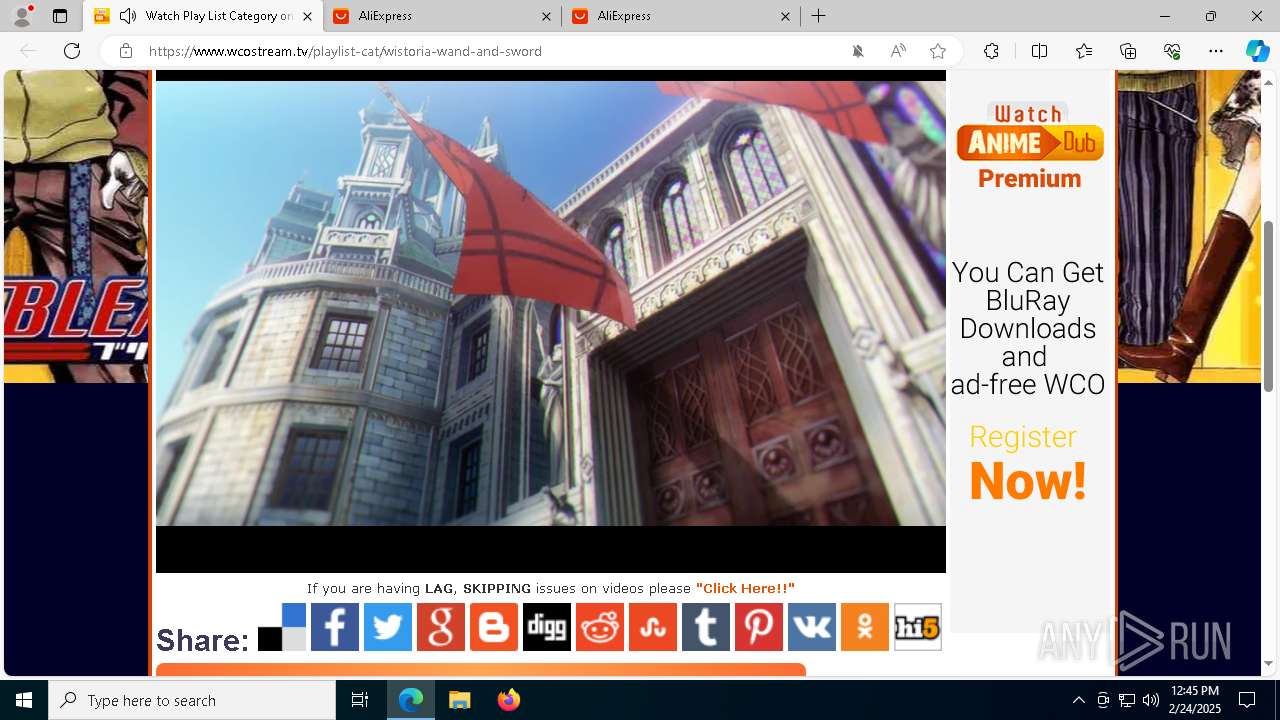The image size is (1280, 720).
Task: Click Watch Anime Dub Premium logo
Action: click(1029, 146)
